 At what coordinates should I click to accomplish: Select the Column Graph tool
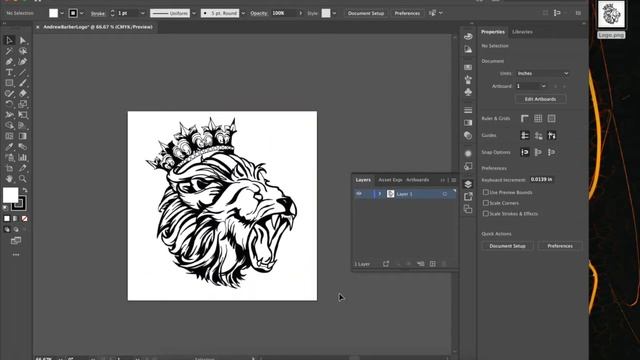coord(22,157)
